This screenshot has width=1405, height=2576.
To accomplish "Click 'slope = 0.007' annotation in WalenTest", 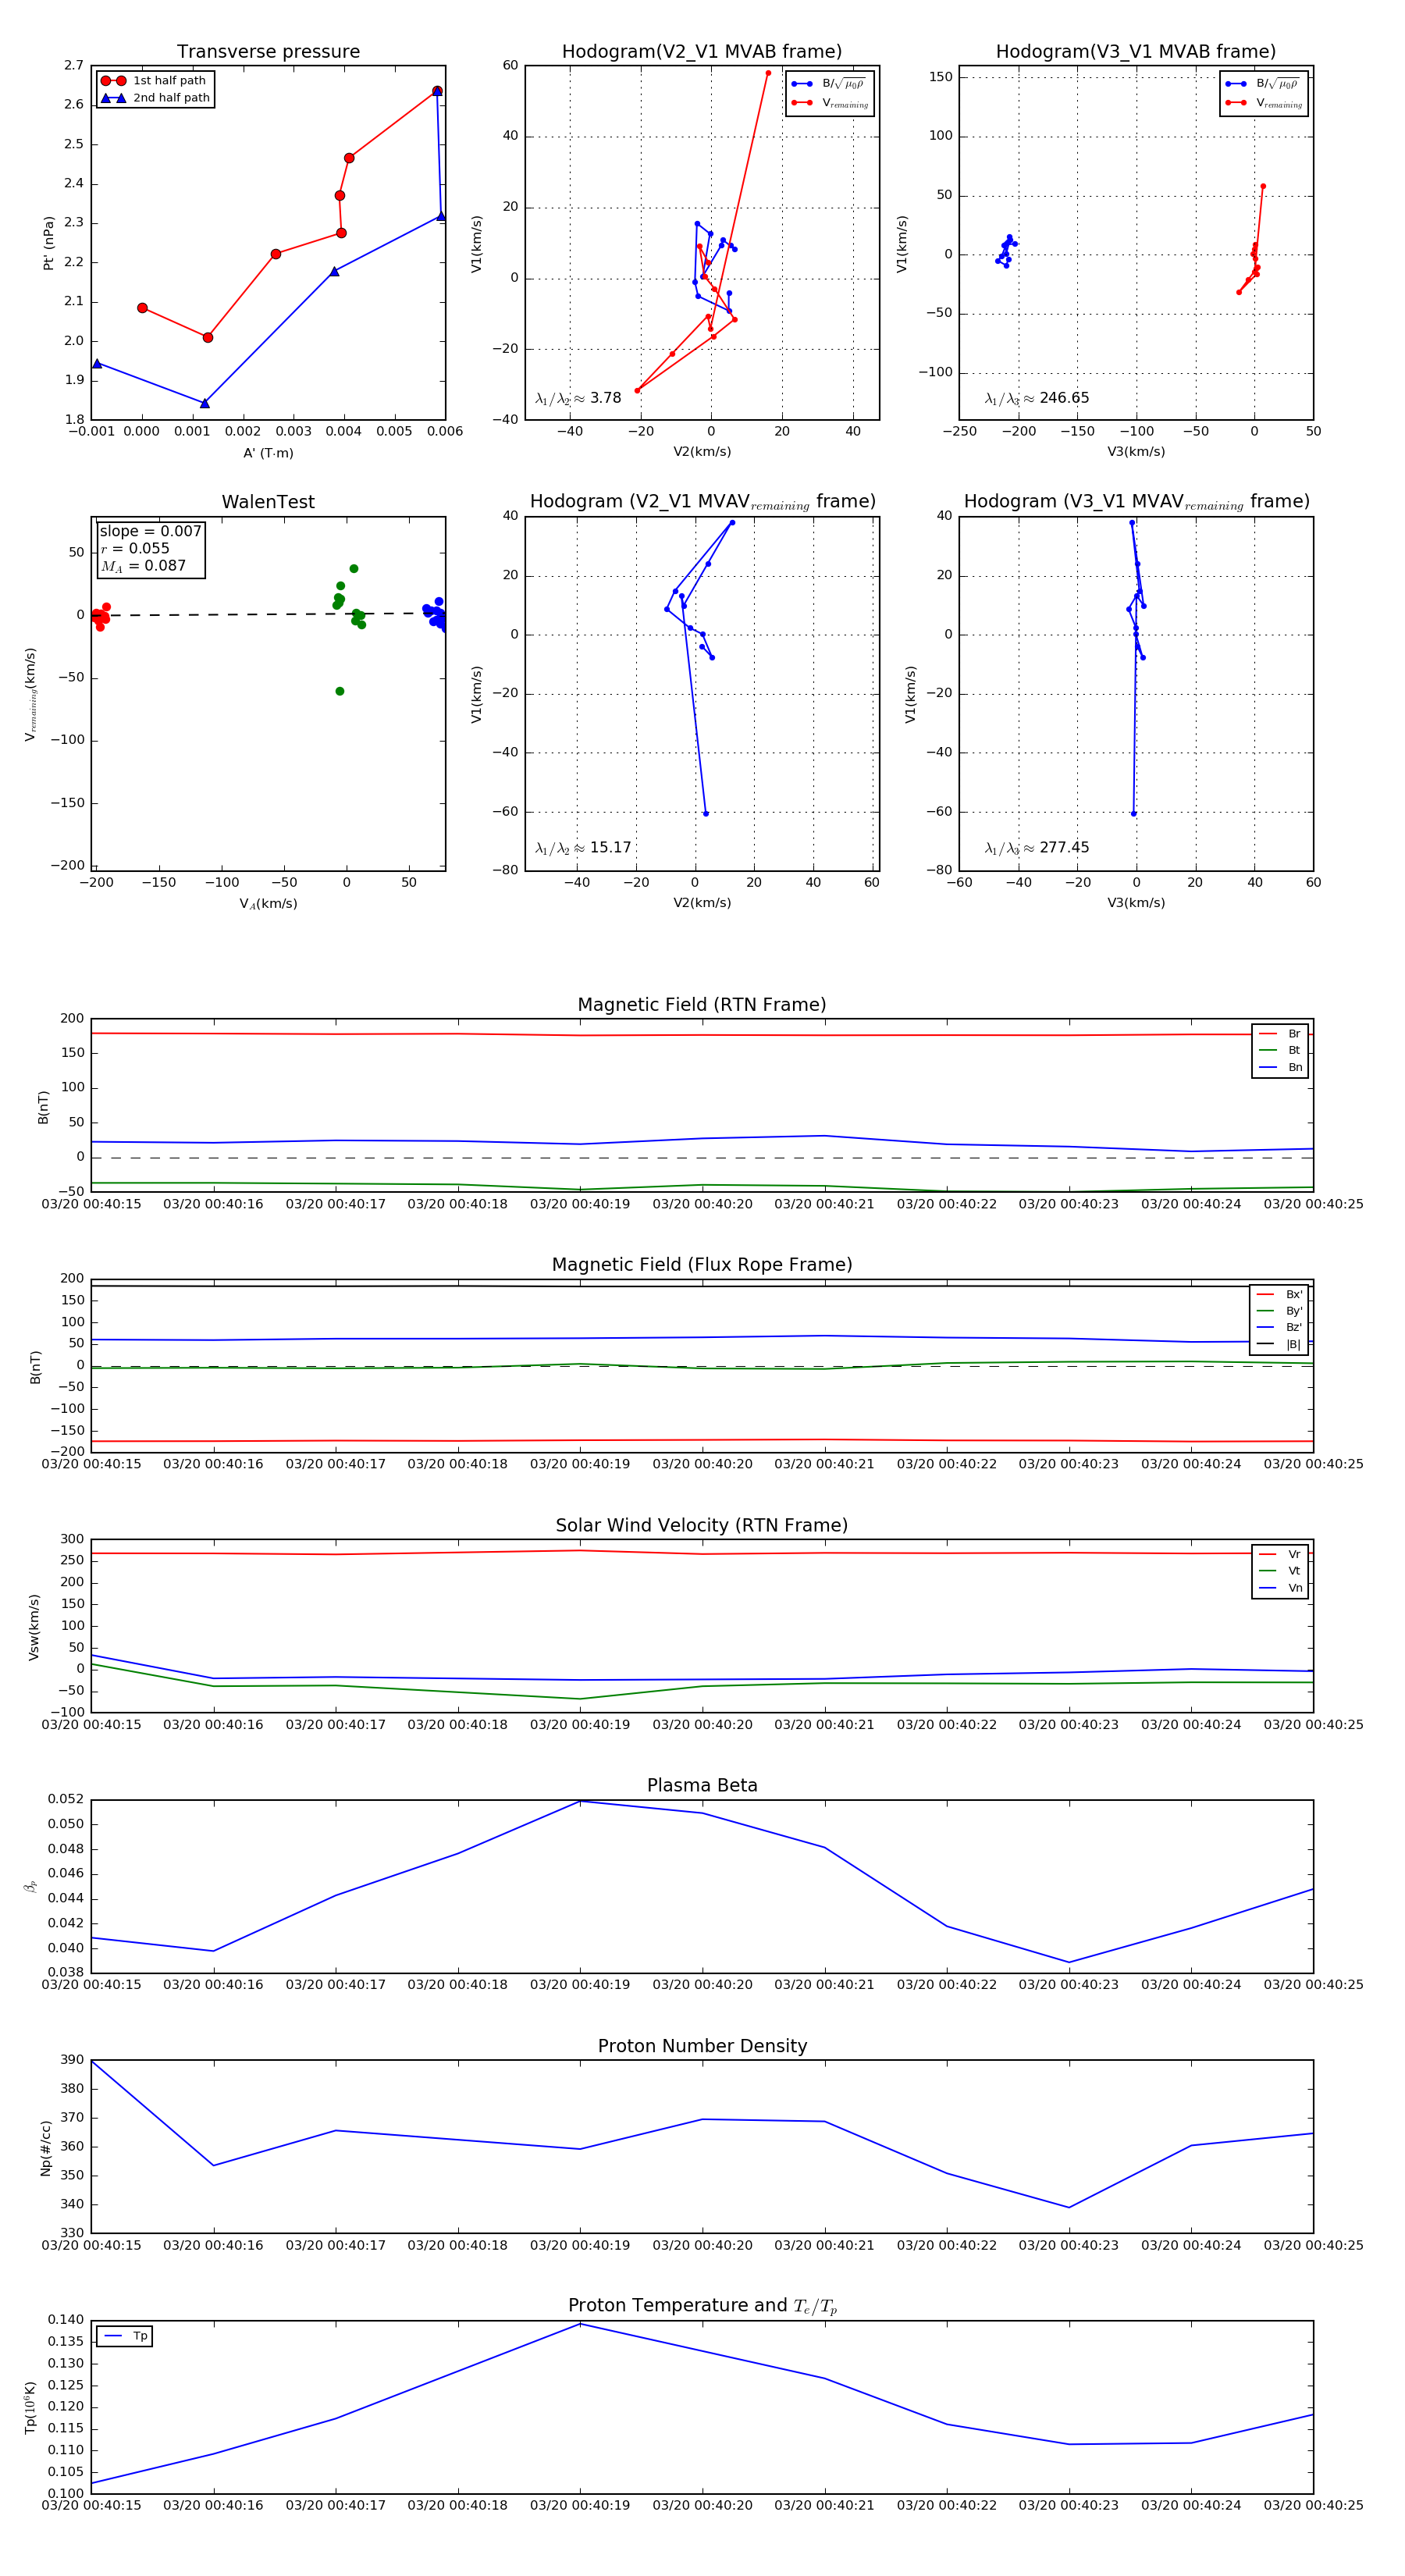I will pos(150,531).
